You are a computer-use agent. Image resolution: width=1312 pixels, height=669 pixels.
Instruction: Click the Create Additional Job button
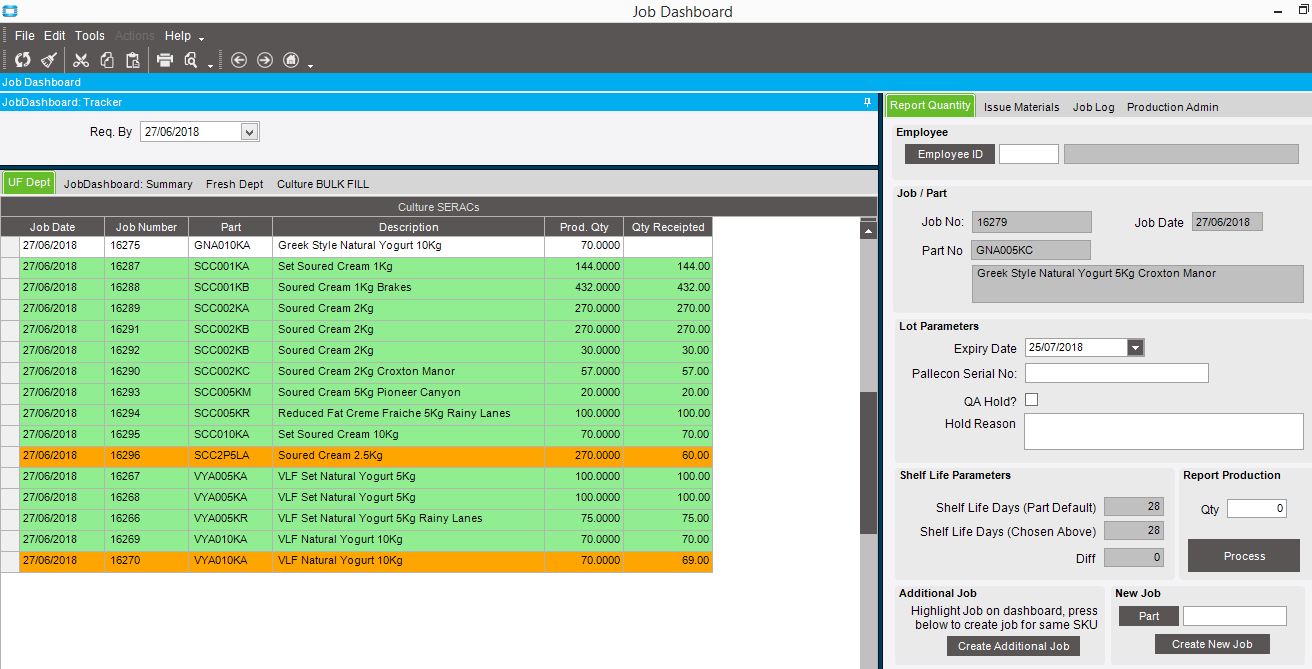point(1013,646)
